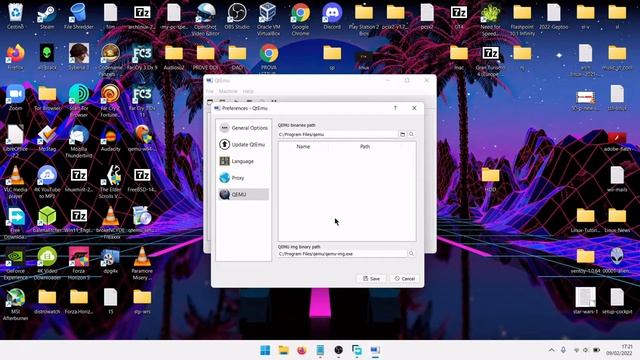The width and height of the screenshot is (640, 360).
Task: Close the Preferences - QtEmu dialog
Action: coord(414,108)
